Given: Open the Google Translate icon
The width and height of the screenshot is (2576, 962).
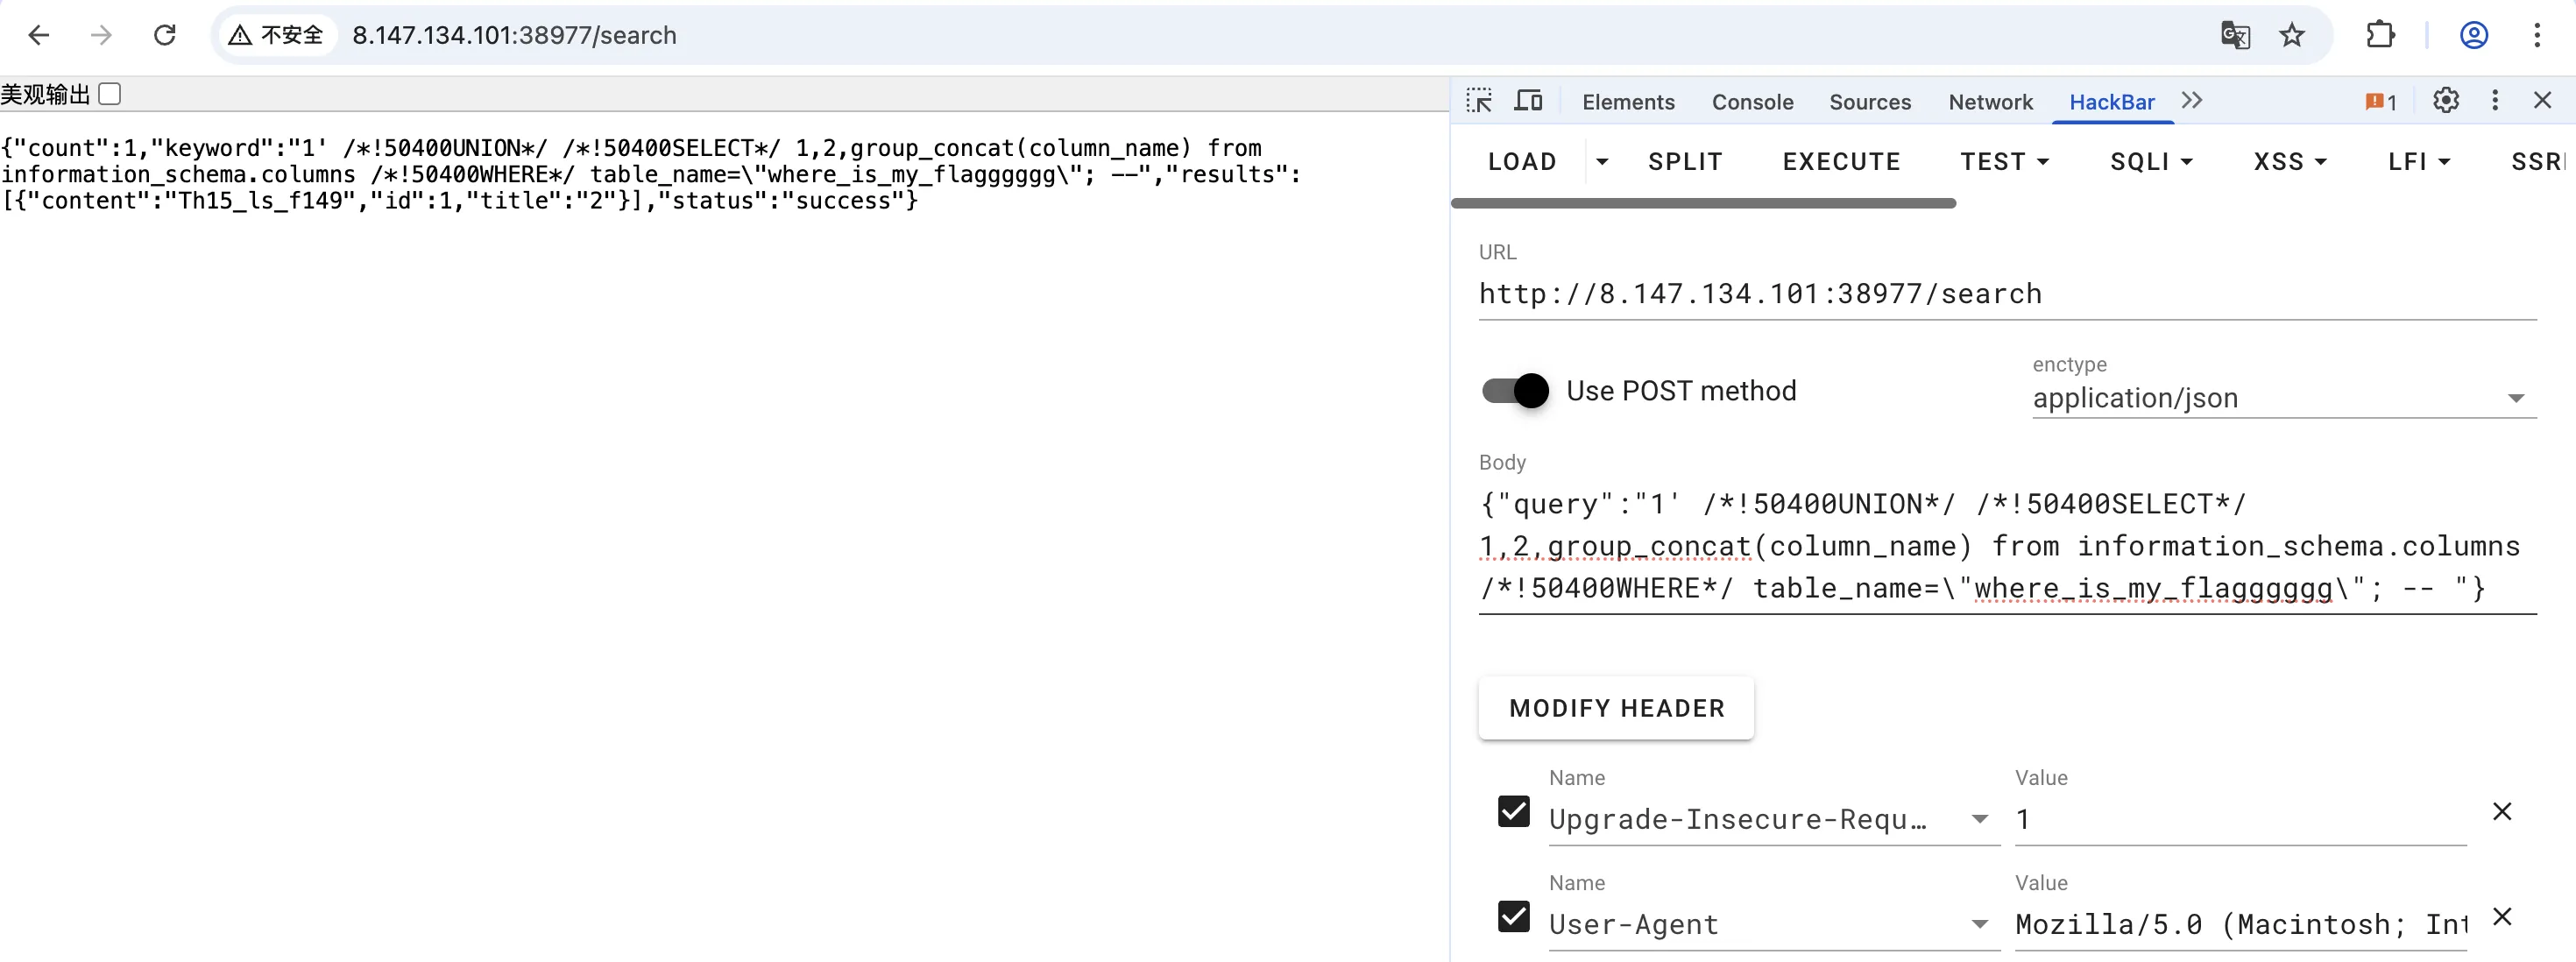Looking at the screenshot, I should pyautogui.click(x=2235, y=35).
